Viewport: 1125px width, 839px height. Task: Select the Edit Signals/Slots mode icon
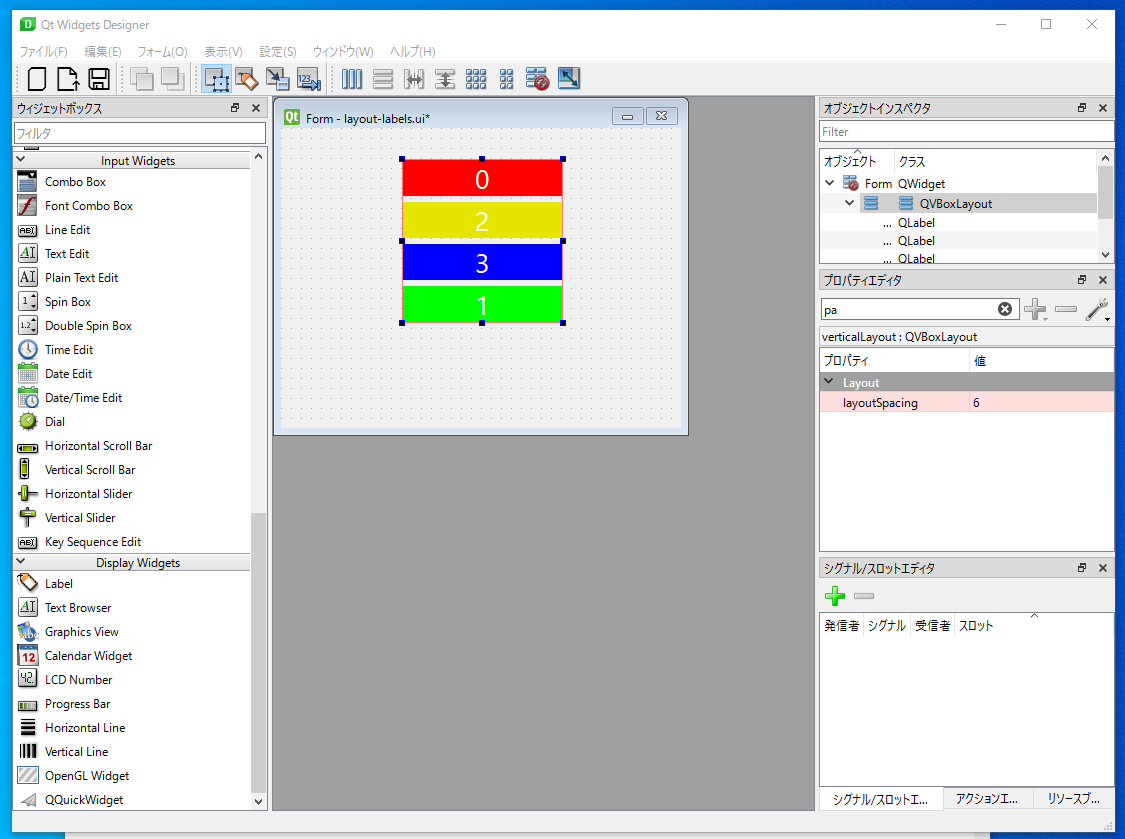(247, 79)
